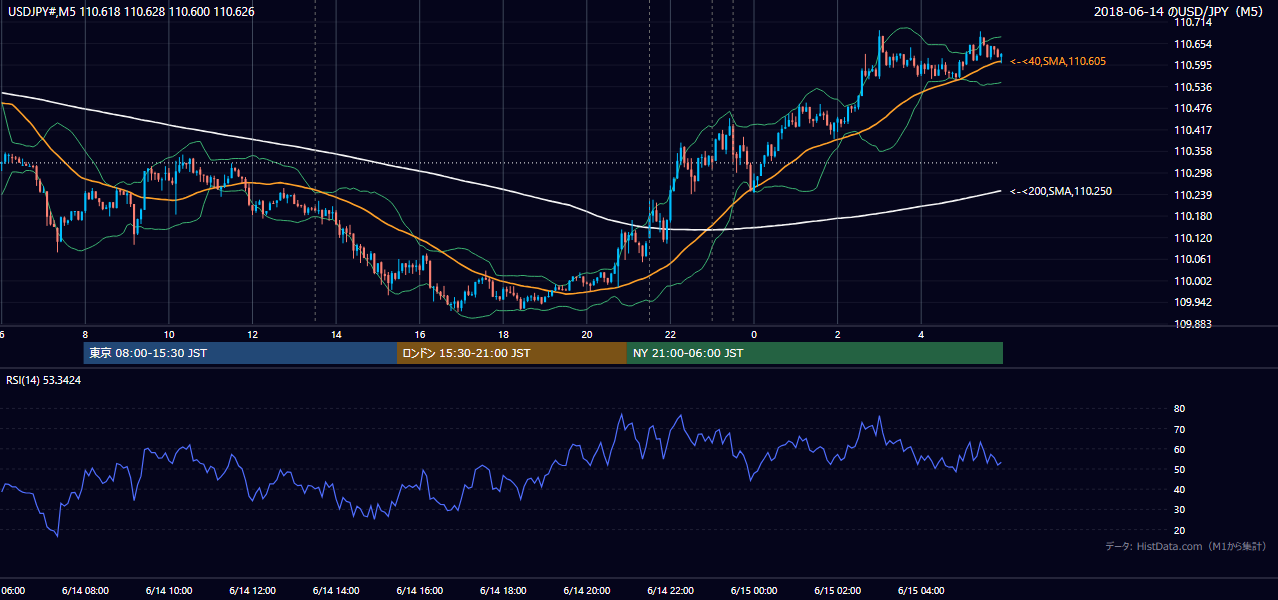Click RSI scale value 20
The width and height of the screenshot is (1278, 600).
(1180, 530)
